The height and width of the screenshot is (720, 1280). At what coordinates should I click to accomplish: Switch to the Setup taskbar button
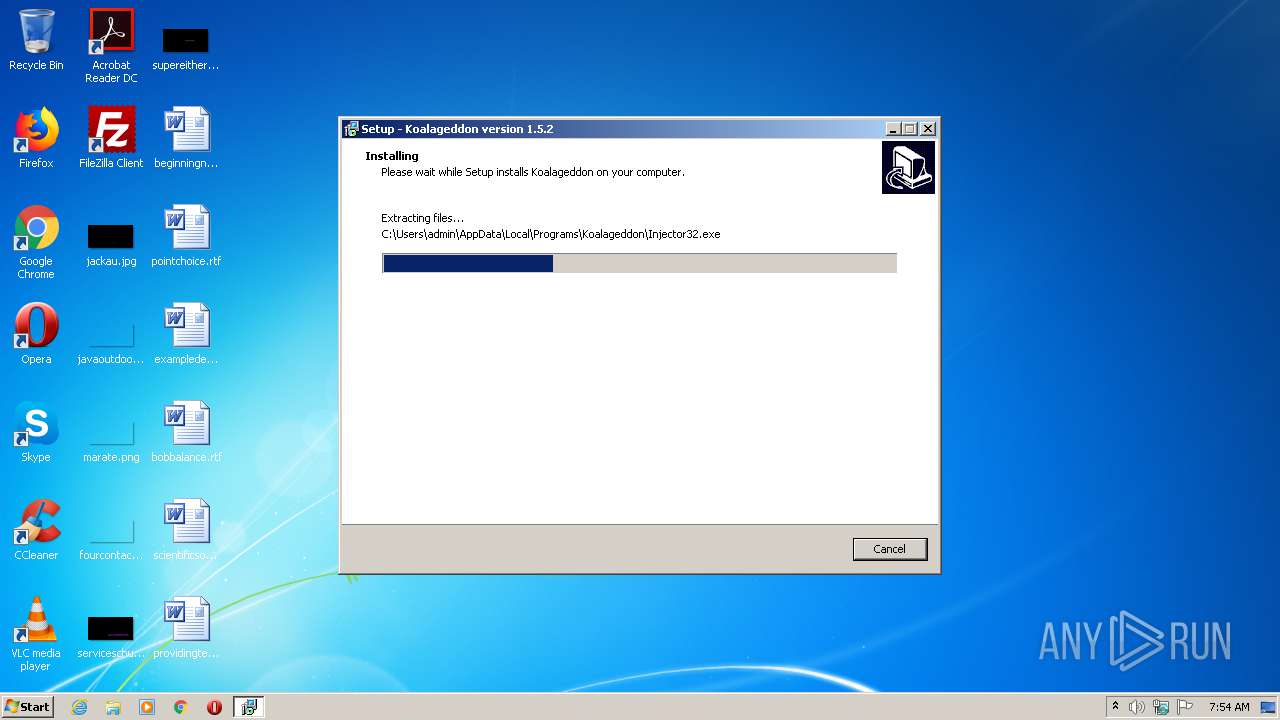pos(249,707)
